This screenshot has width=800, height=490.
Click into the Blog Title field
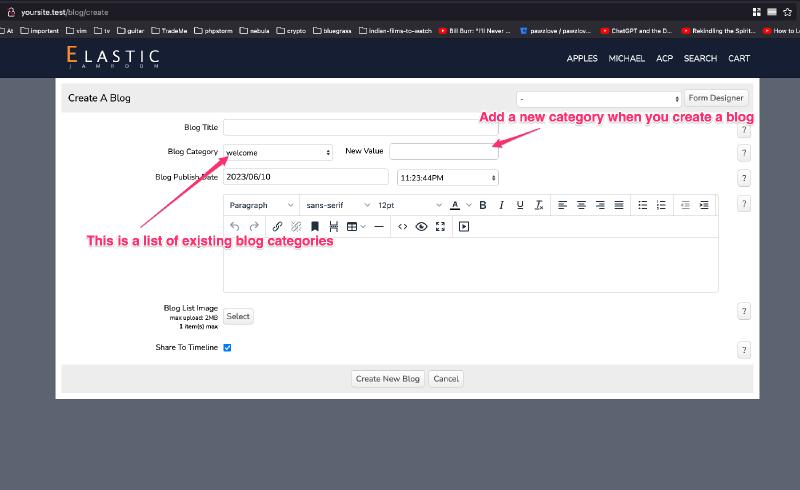coord(360,128)
